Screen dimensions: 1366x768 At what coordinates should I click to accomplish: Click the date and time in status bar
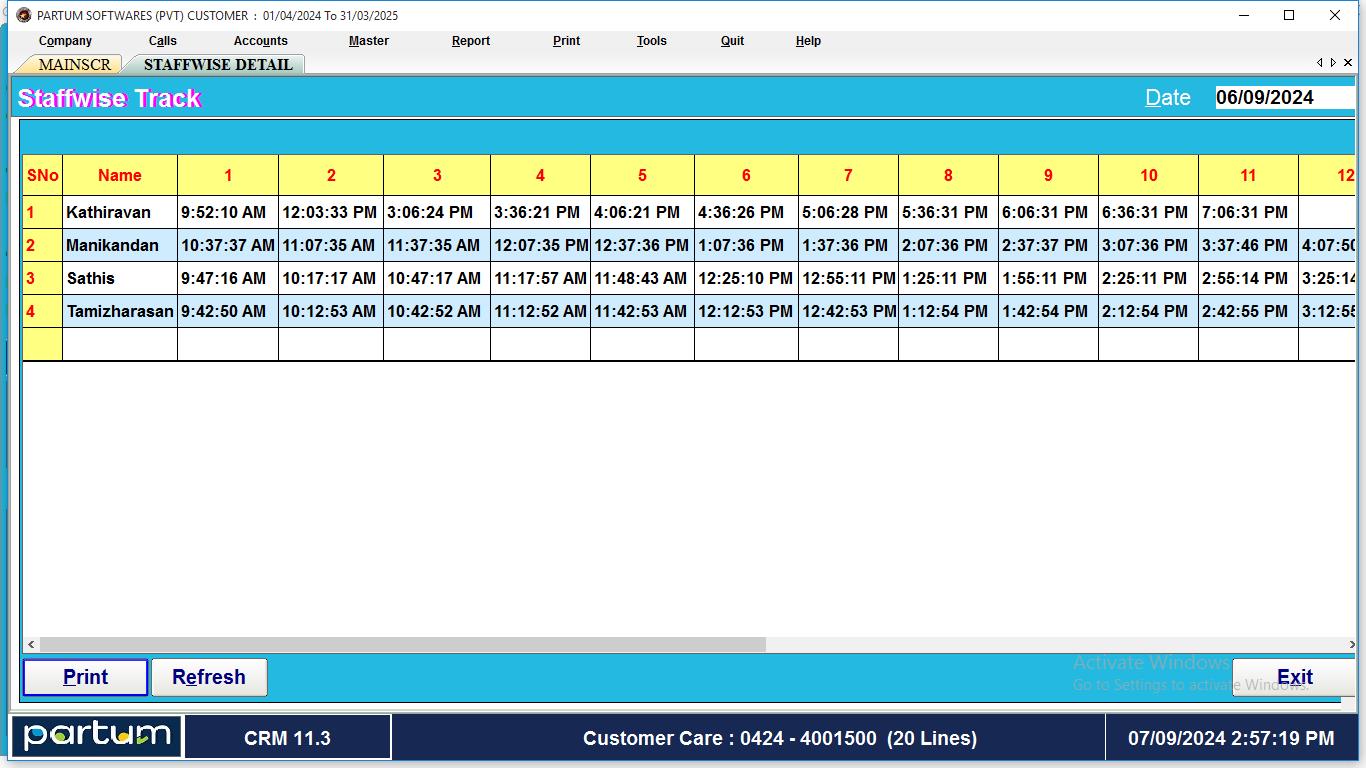(1231, 738)
